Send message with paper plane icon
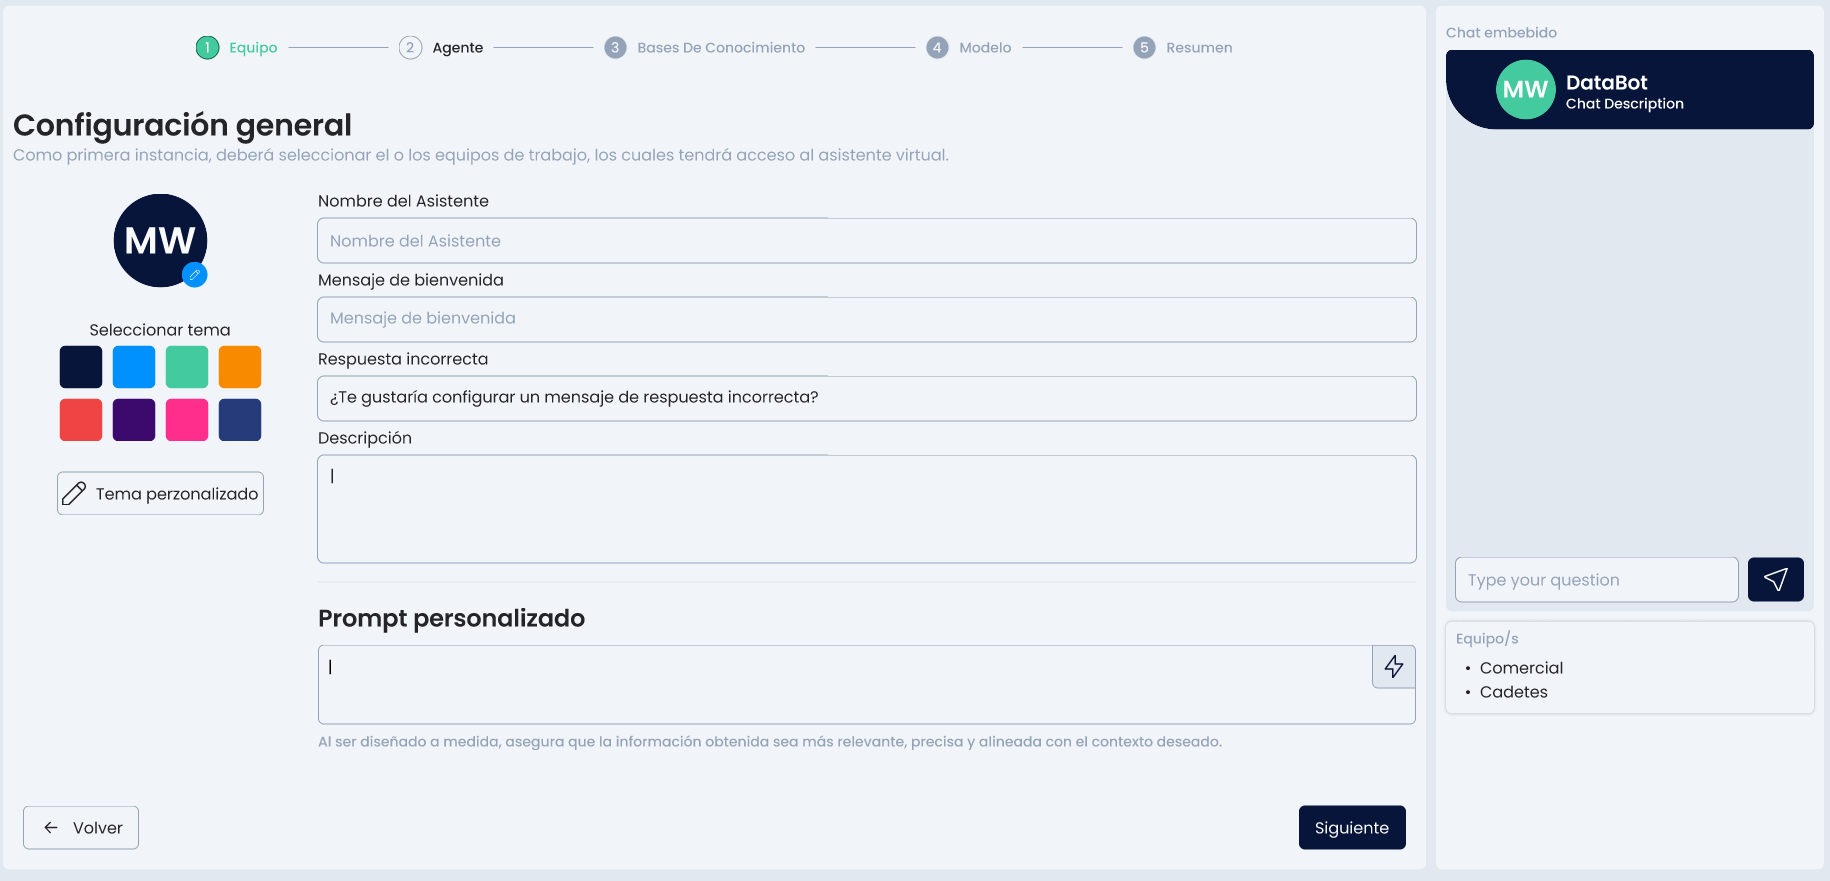 1775,580
